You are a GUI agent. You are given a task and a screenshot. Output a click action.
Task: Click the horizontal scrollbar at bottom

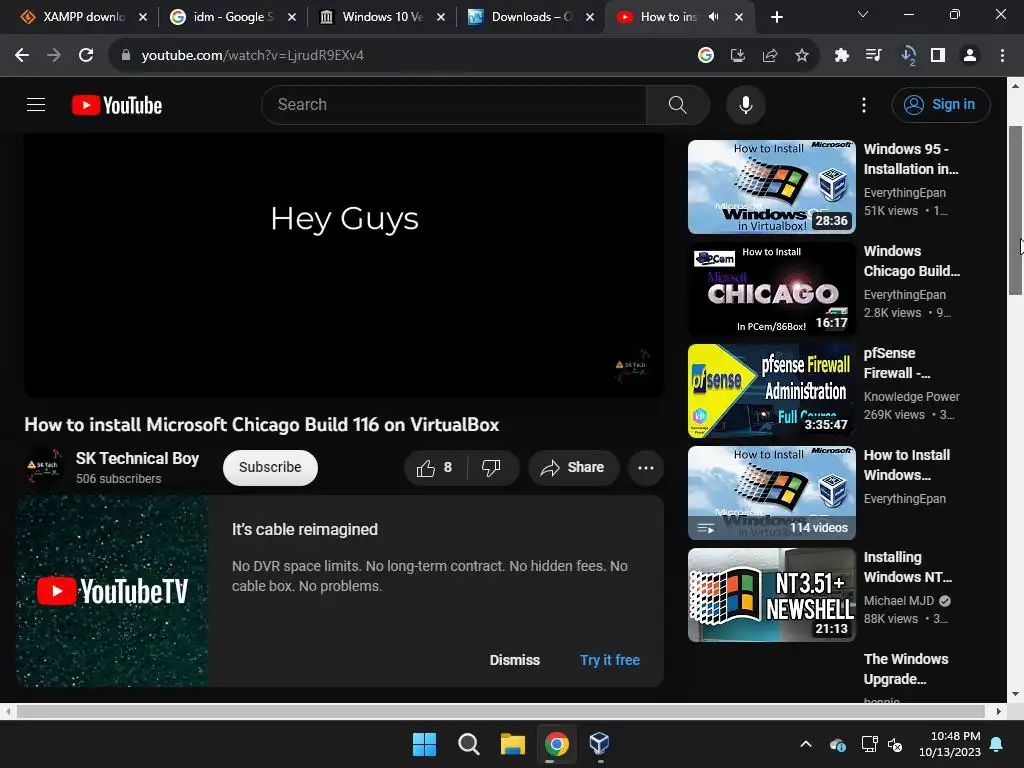click(500, 711)
